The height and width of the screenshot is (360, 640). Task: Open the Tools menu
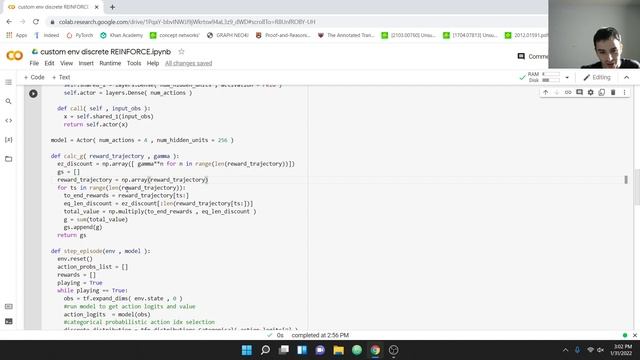tap(134, 63)
